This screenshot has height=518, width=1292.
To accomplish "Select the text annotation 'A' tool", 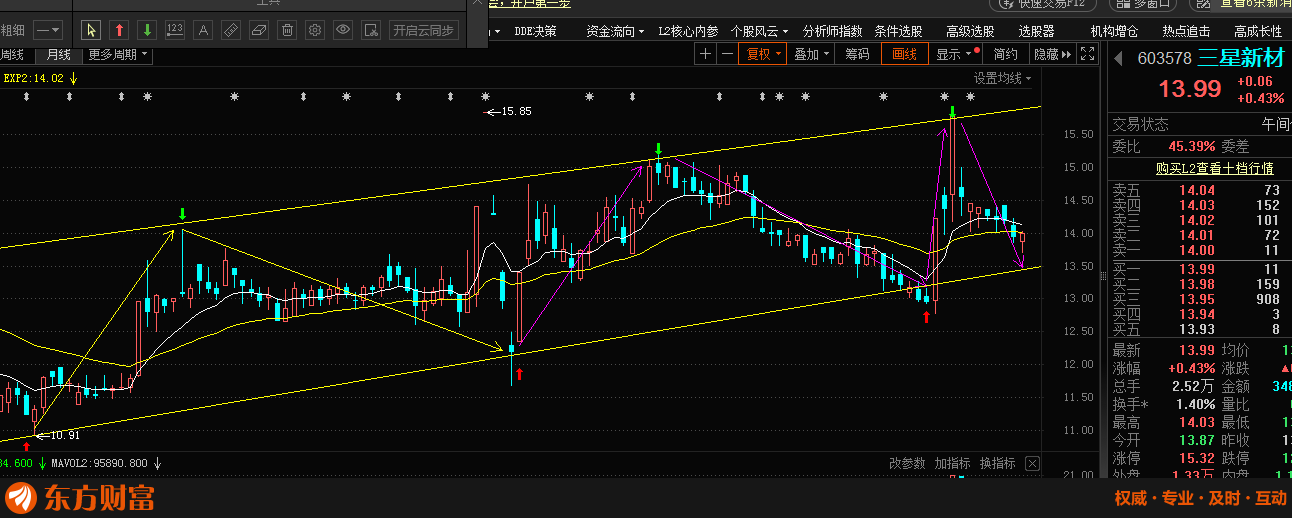I will [203, 30].
